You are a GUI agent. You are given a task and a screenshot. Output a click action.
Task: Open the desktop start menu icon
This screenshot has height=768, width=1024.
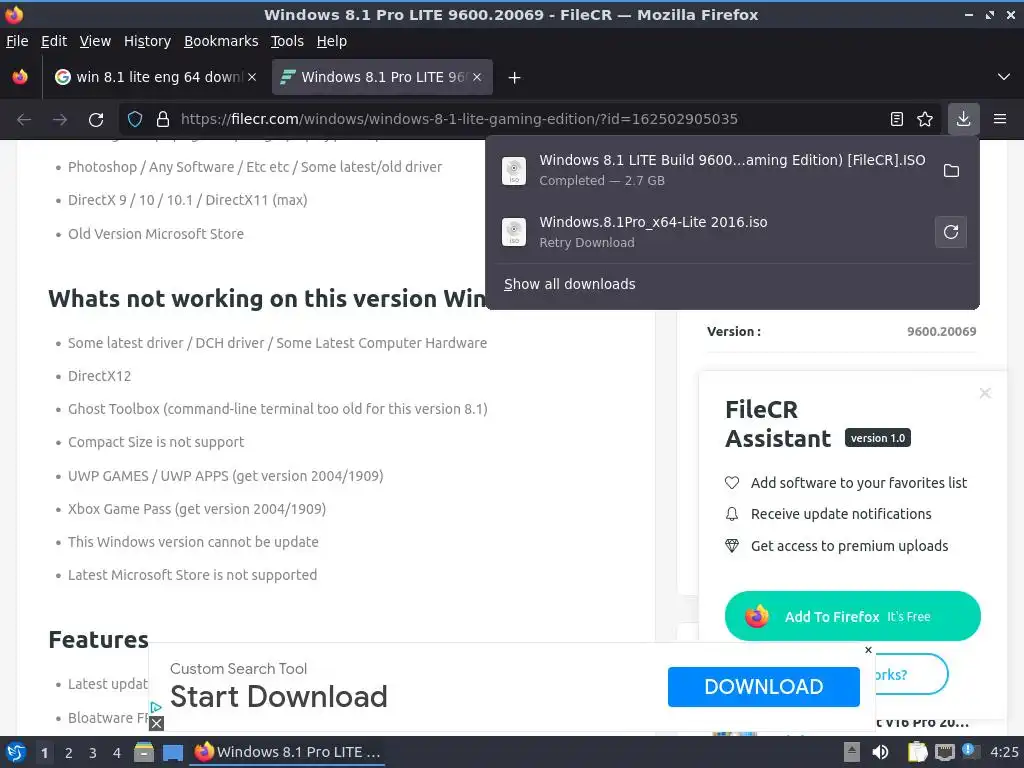(16, 752)
